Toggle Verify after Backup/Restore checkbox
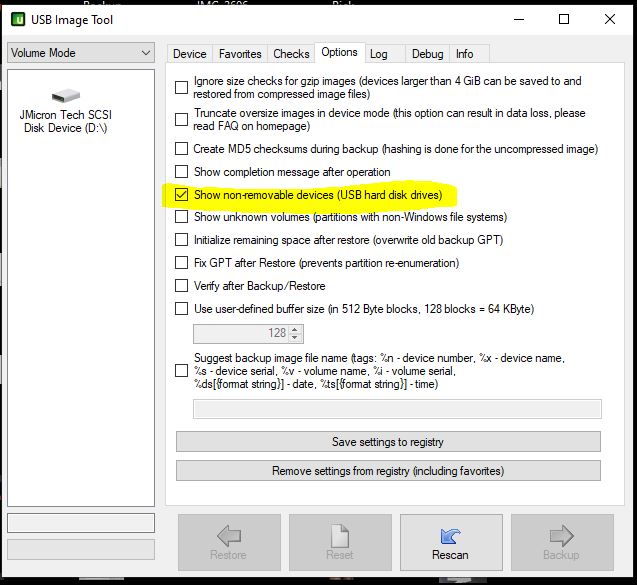 (181, 286)
